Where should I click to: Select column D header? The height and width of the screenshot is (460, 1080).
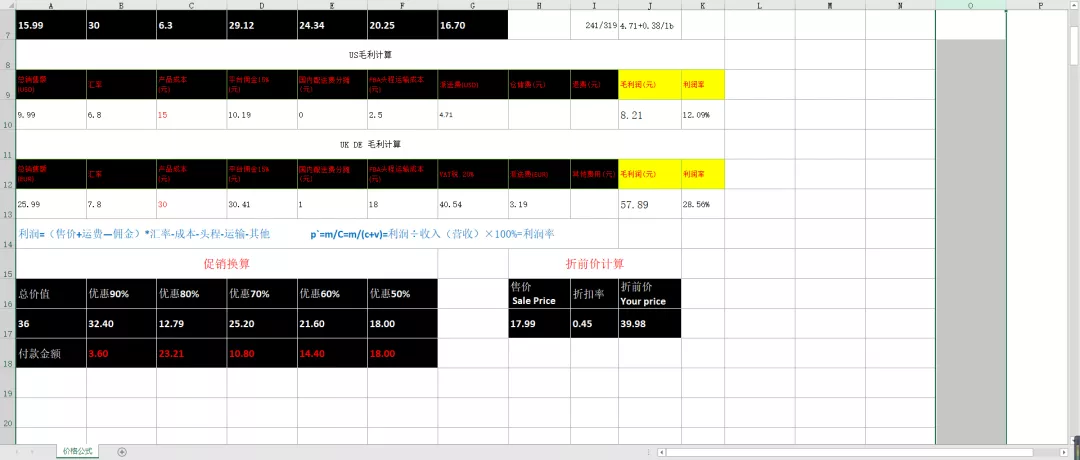[x=262, y=5]
